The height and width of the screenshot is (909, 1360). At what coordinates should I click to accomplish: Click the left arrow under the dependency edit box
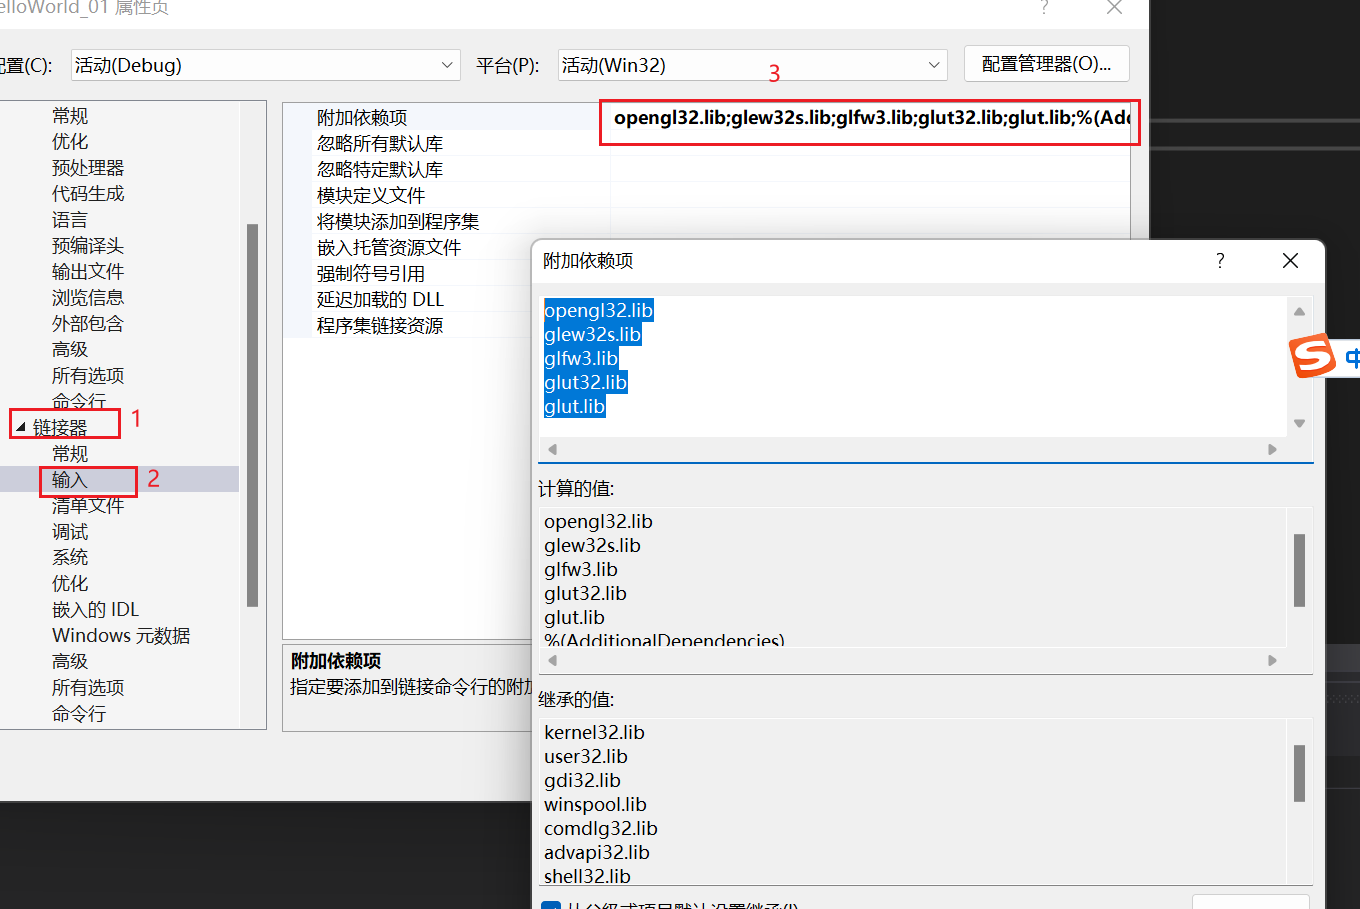[552, 449]
